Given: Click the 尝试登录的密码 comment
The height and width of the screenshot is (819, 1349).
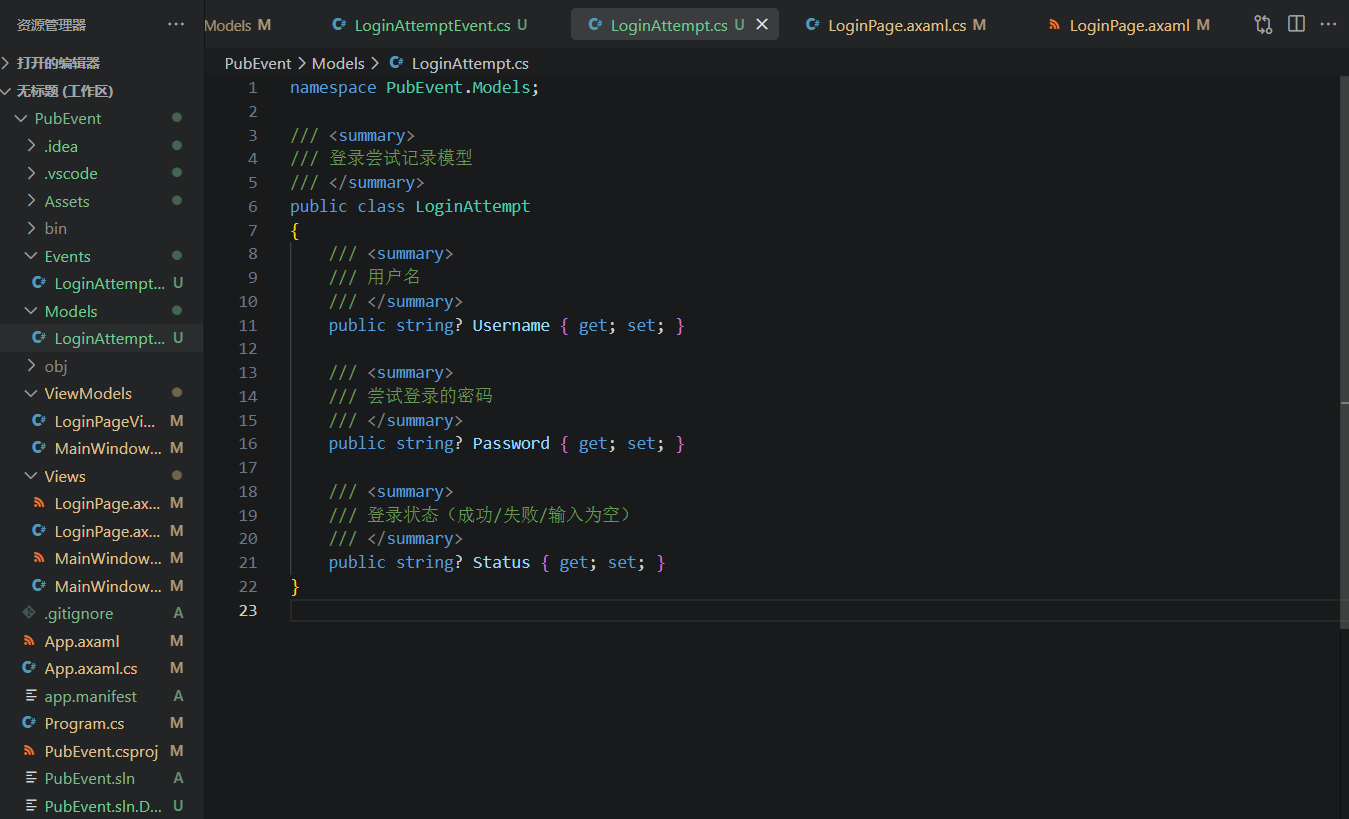Looking at the screenshot, I should pos(411,396).
